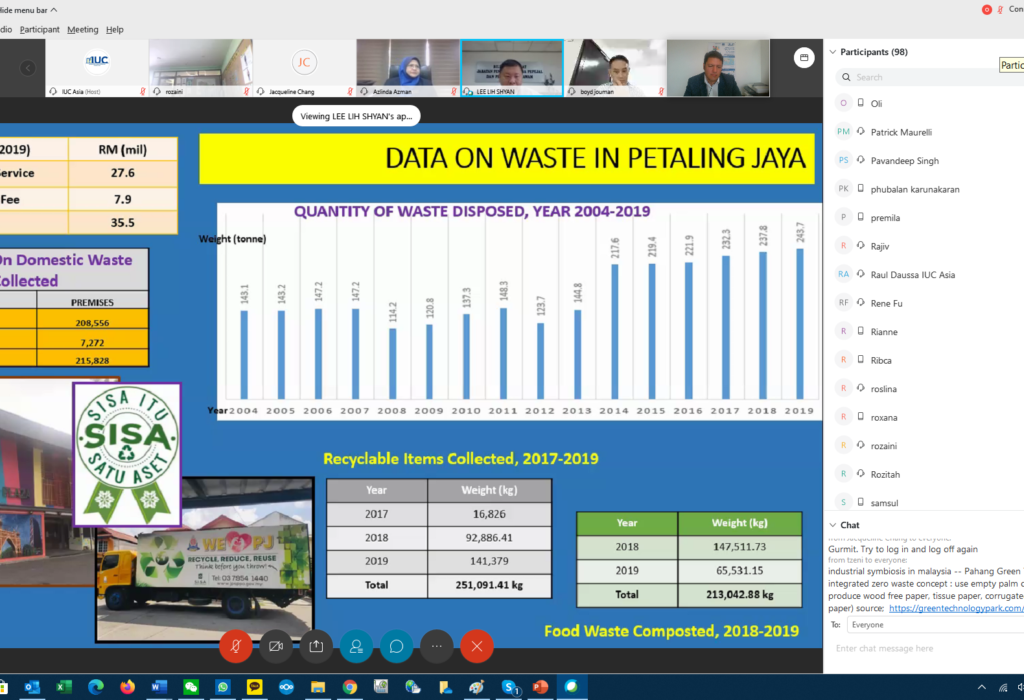Open the More options ellipsis control
The width and height of the screenshot is (1024, 700).
(436, 646)
